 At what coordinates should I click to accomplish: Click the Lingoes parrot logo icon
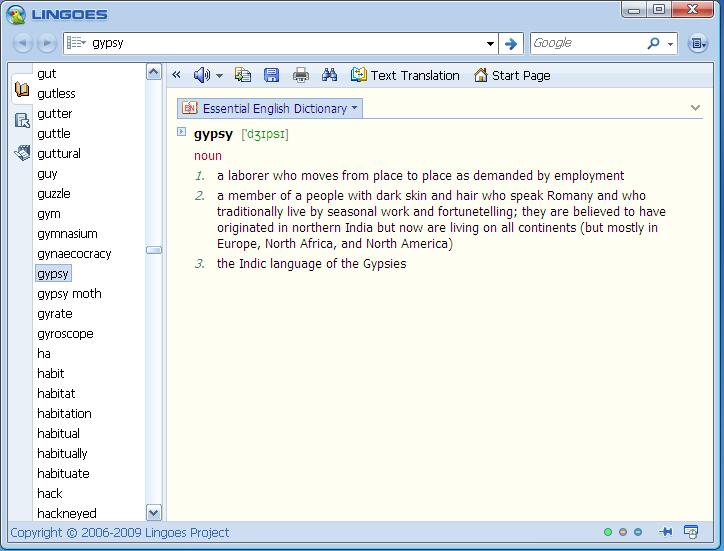pyautogui.click(x=16, y=14)
